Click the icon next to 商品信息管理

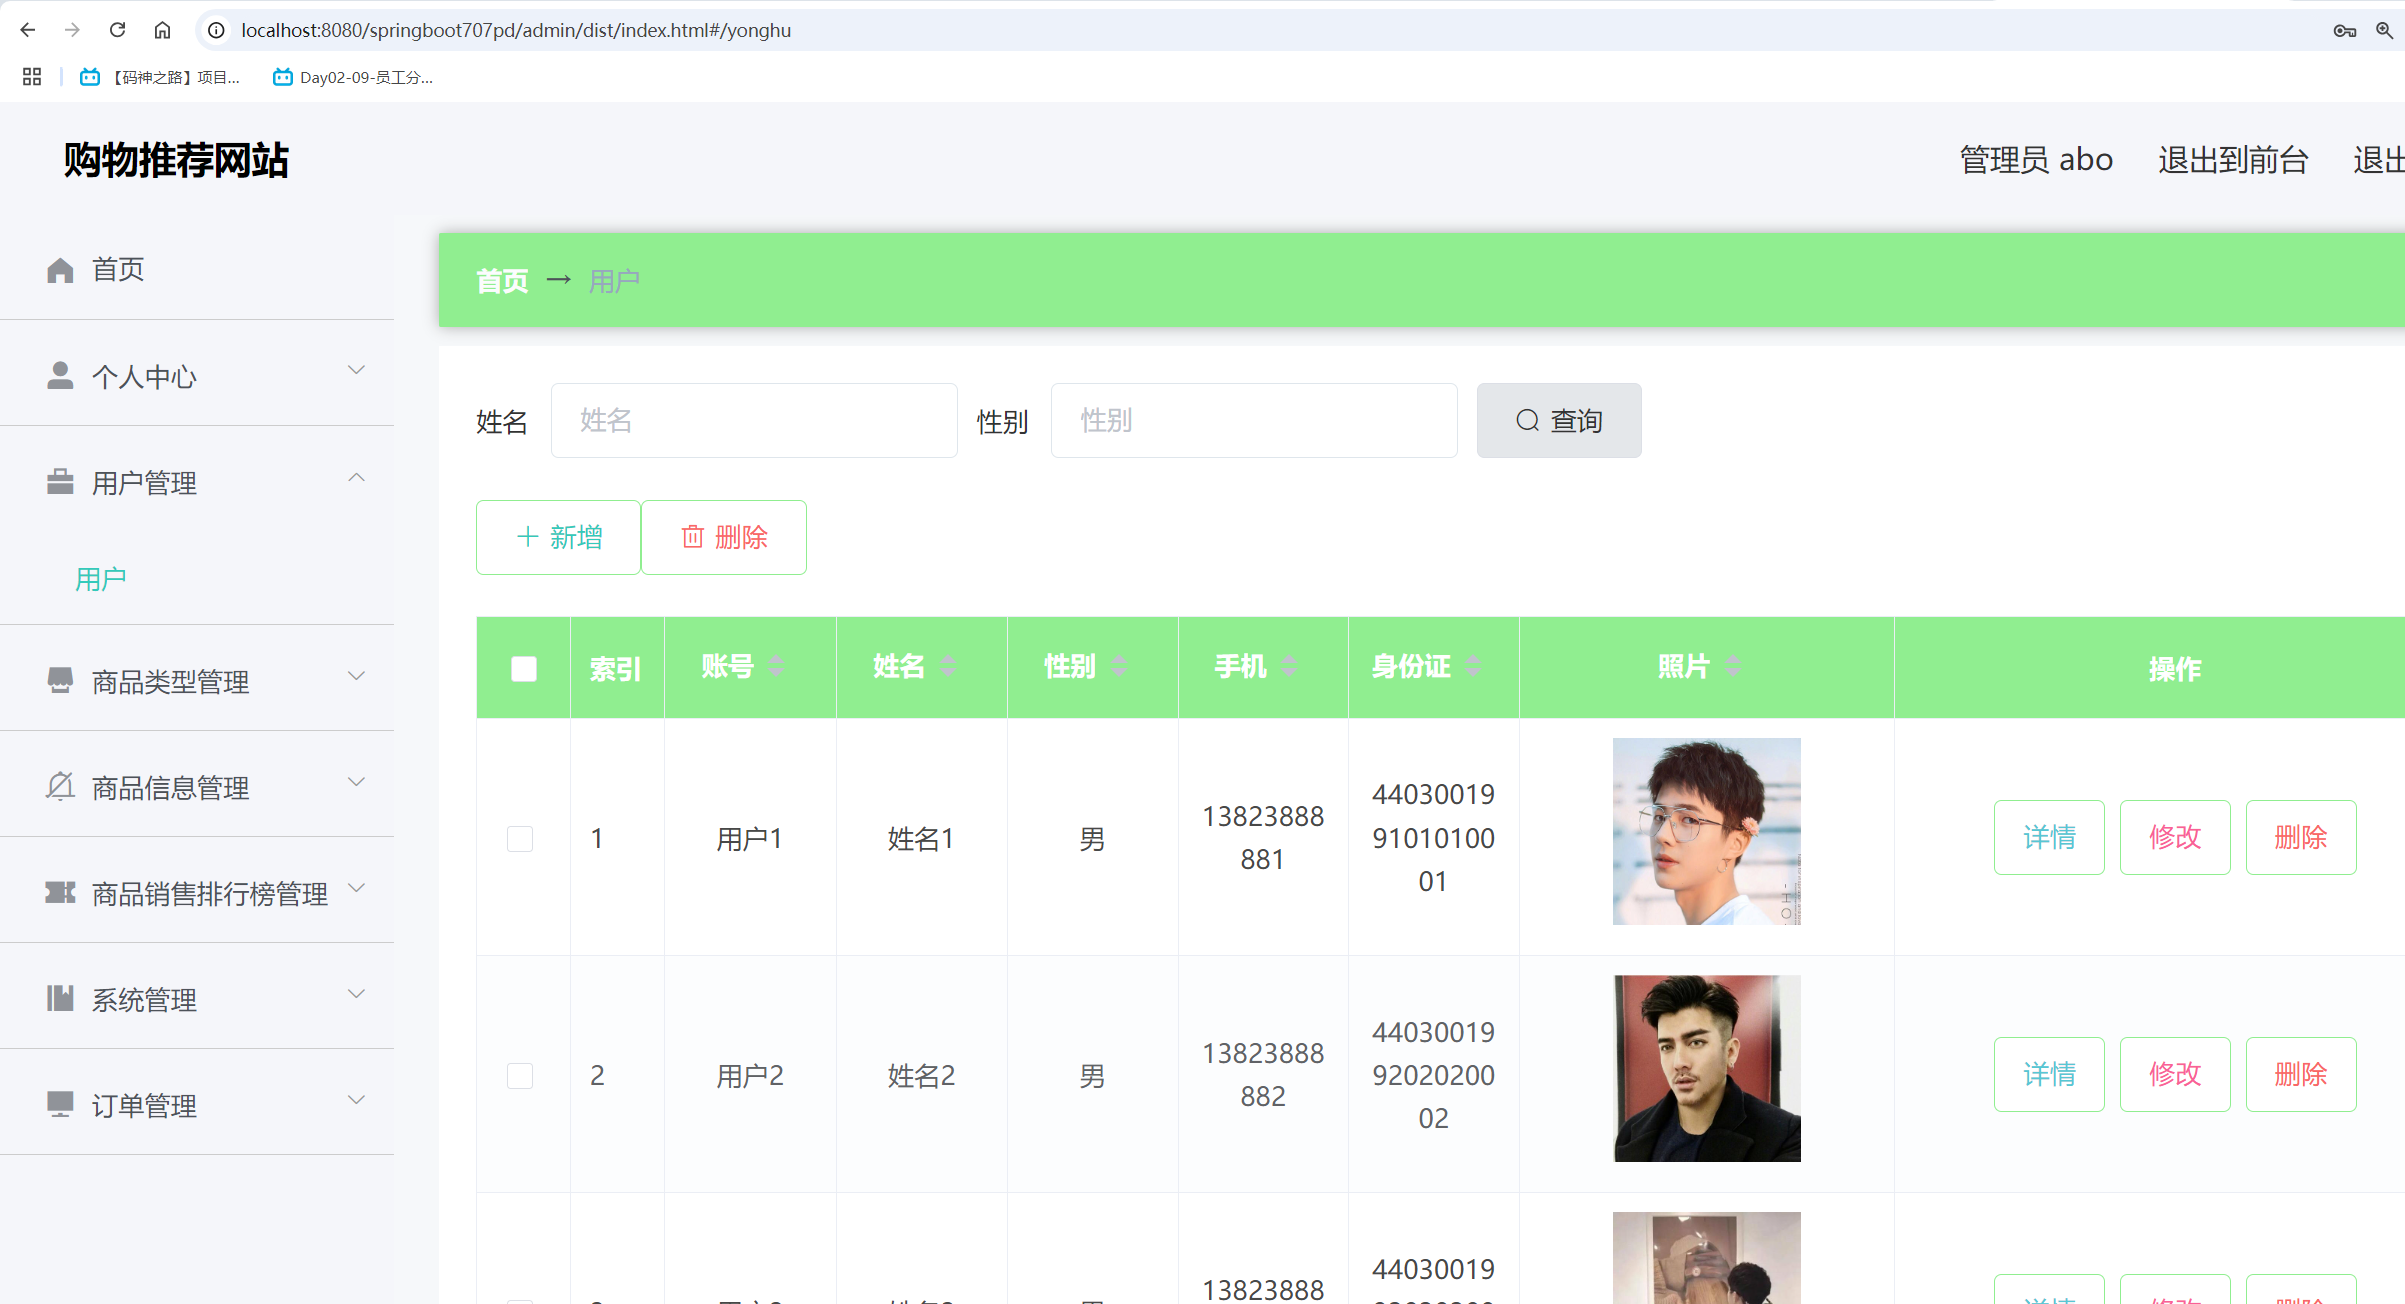(x=60, y=787)
